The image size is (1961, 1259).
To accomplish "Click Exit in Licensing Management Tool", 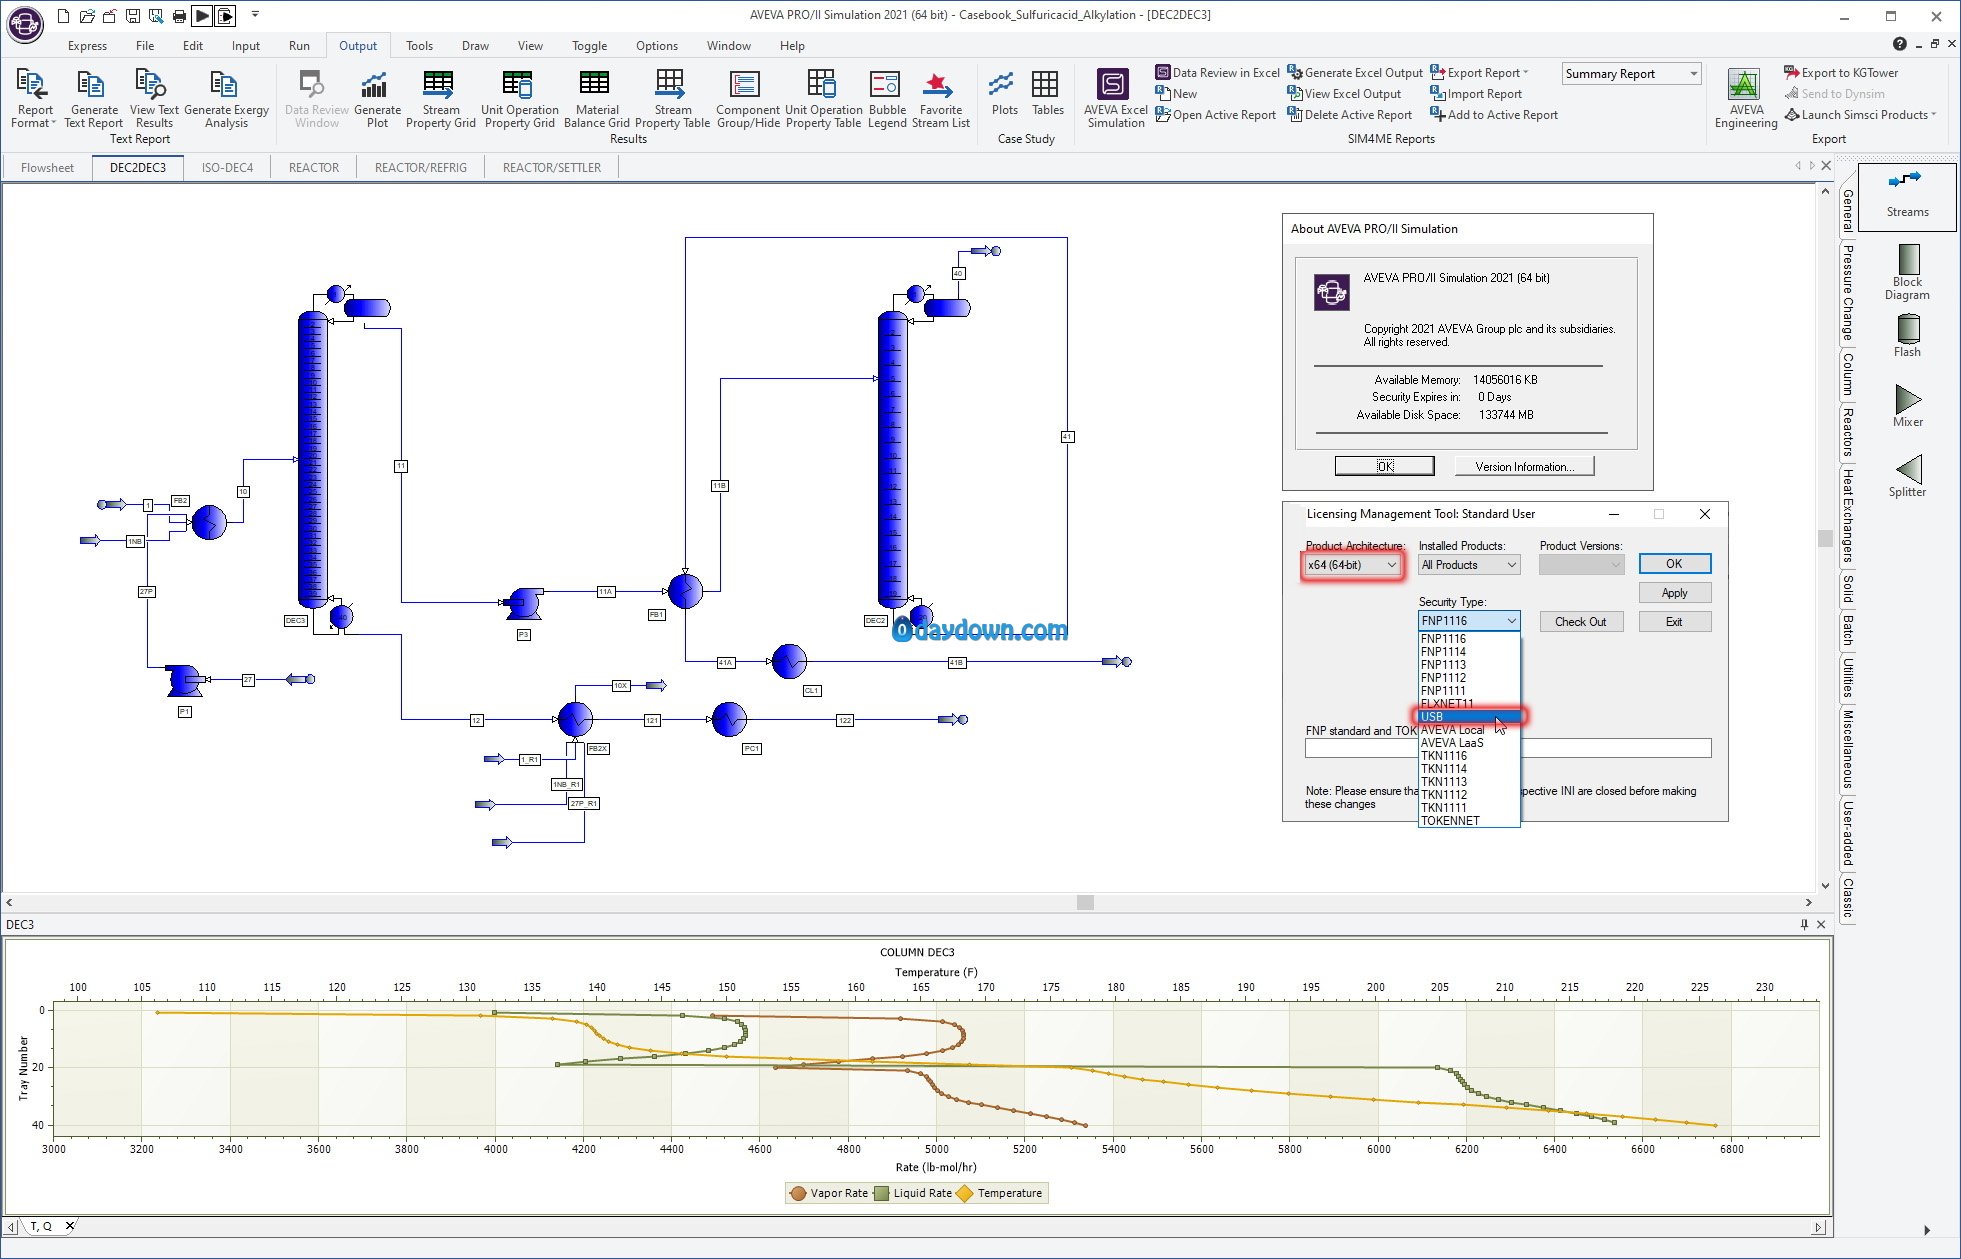I will coord(1674,621).
